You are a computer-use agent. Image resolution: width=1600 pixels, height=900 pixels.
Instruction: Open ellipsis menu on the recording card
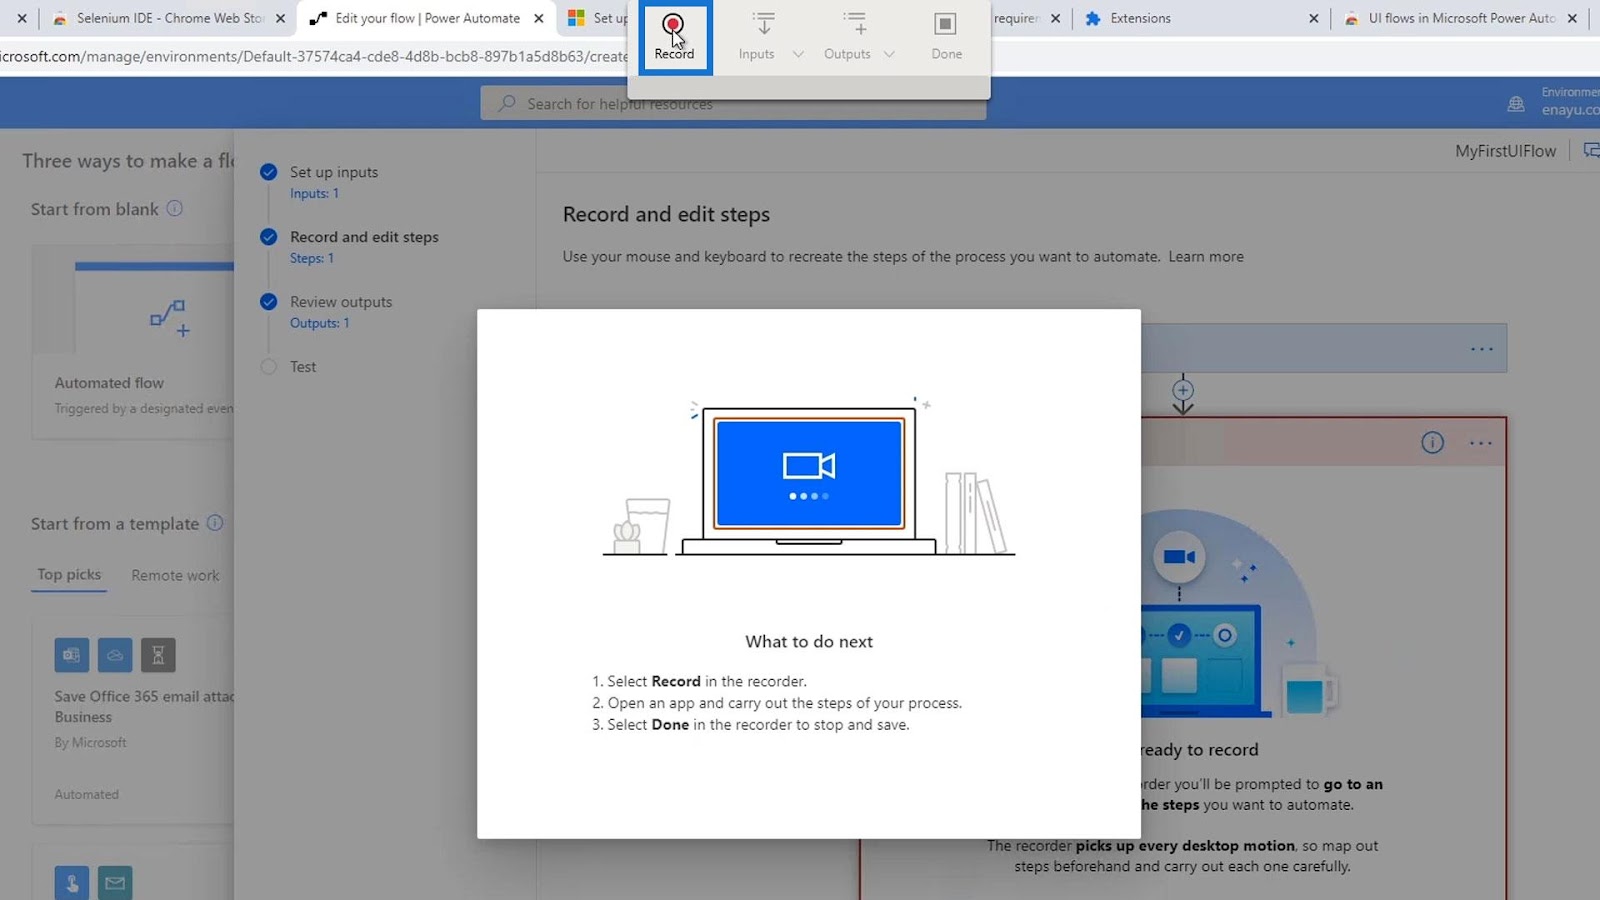tap(1481, 443)
